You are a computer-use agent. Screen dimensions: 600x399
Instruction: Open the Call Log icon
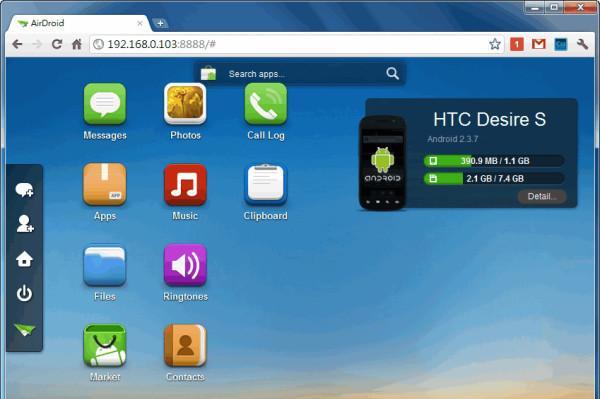point(266,104)
